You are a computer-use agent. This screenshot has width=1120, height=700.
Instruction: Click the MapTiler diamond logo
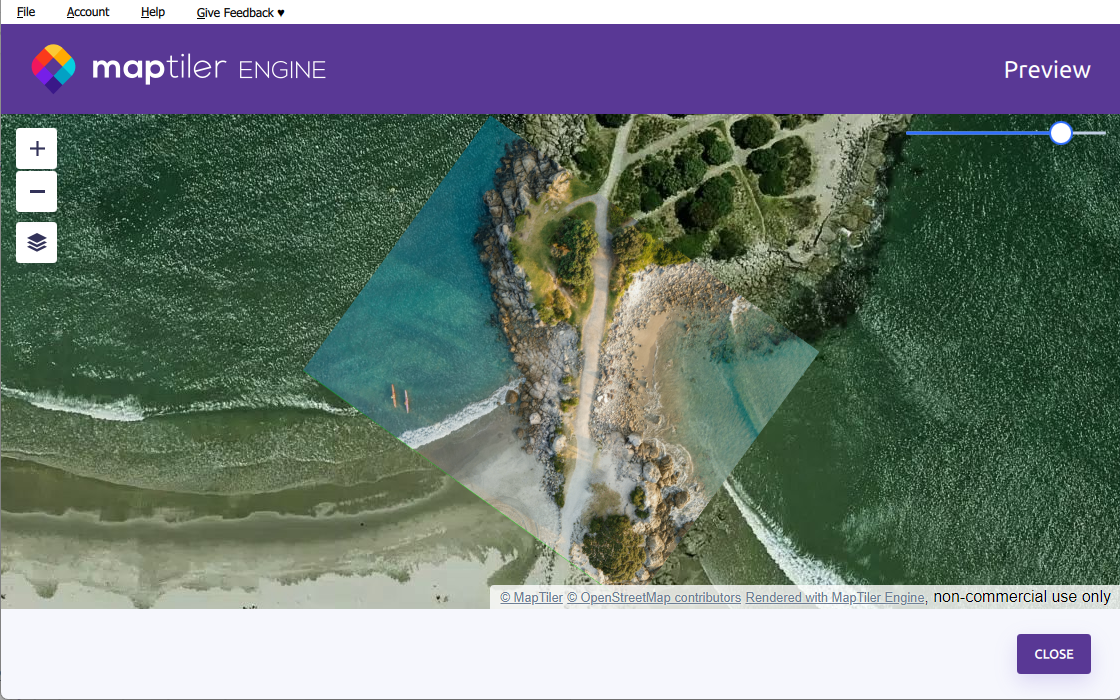pos(54,69)
